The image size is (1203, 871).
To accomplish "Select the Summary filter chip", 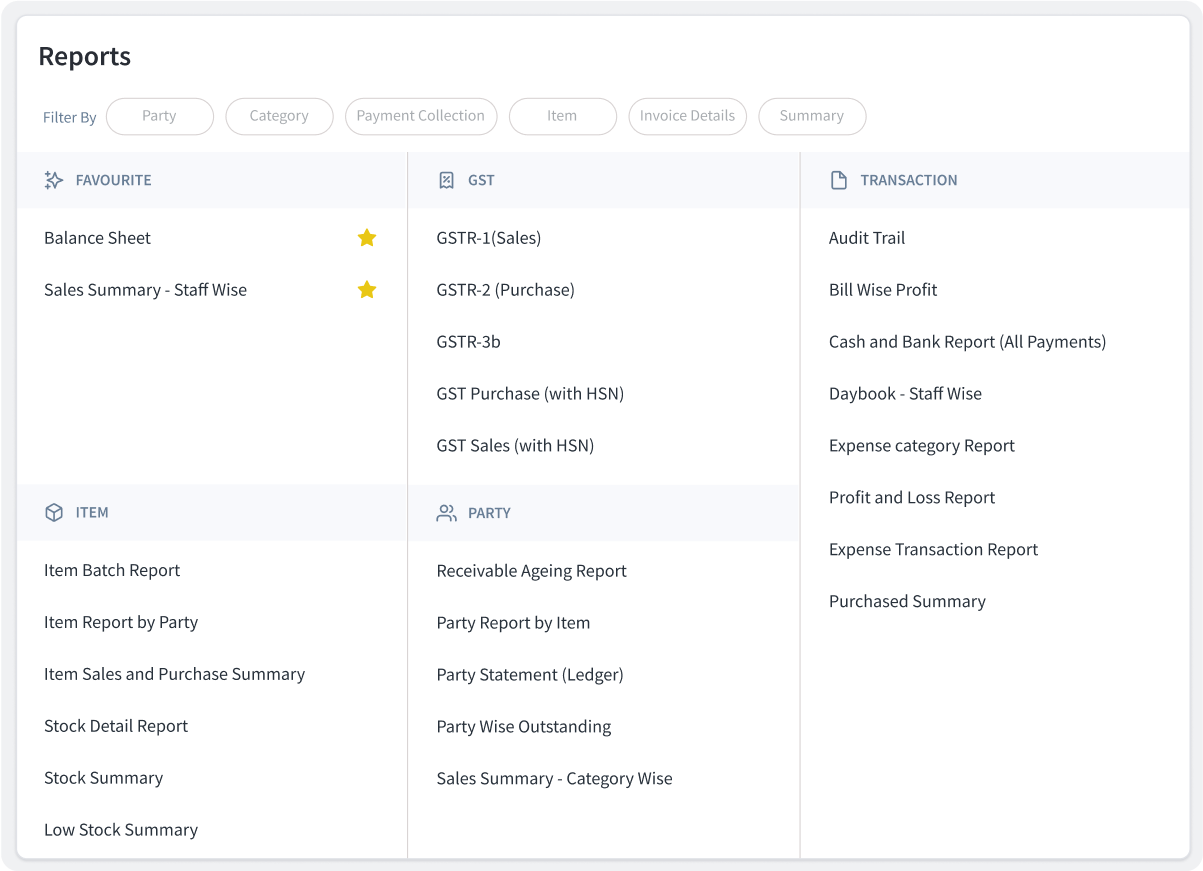I will tap(812, 116).
